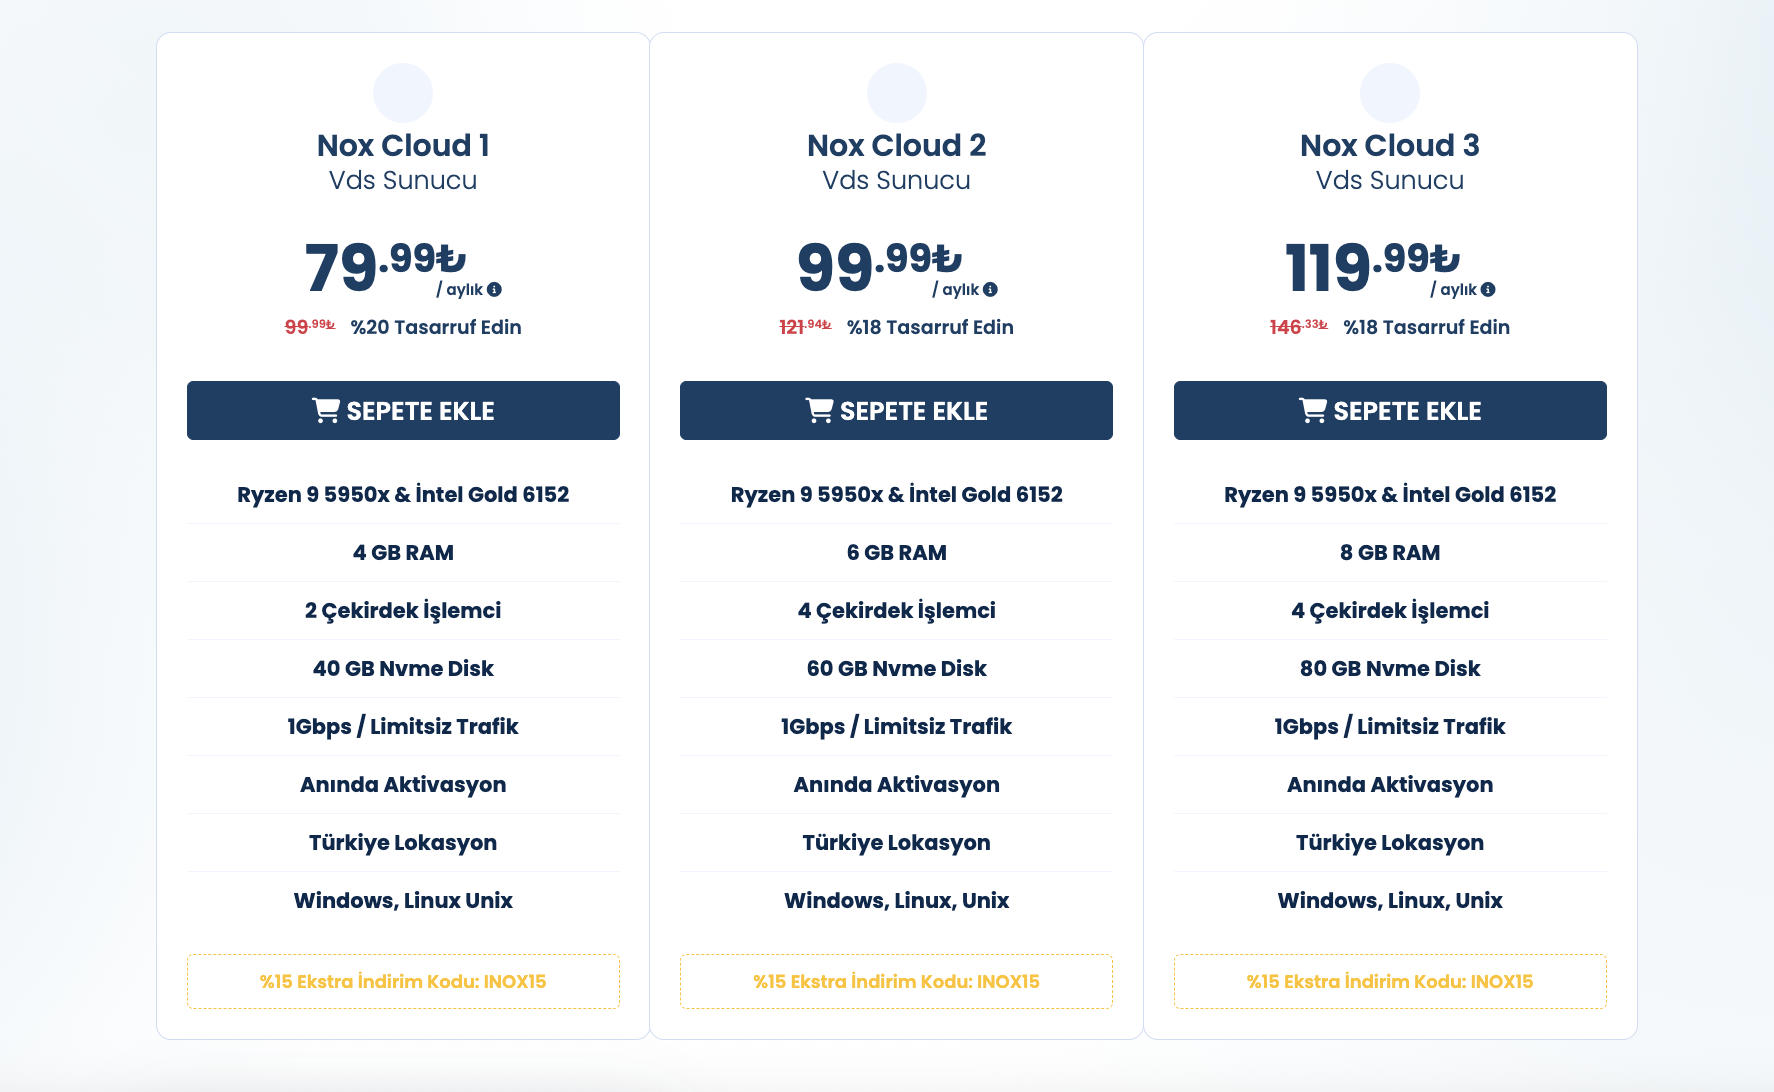Click Anında Aktivasyon on Nox Cloud 3
1774x1092 pixels.
coord(1390,785)
